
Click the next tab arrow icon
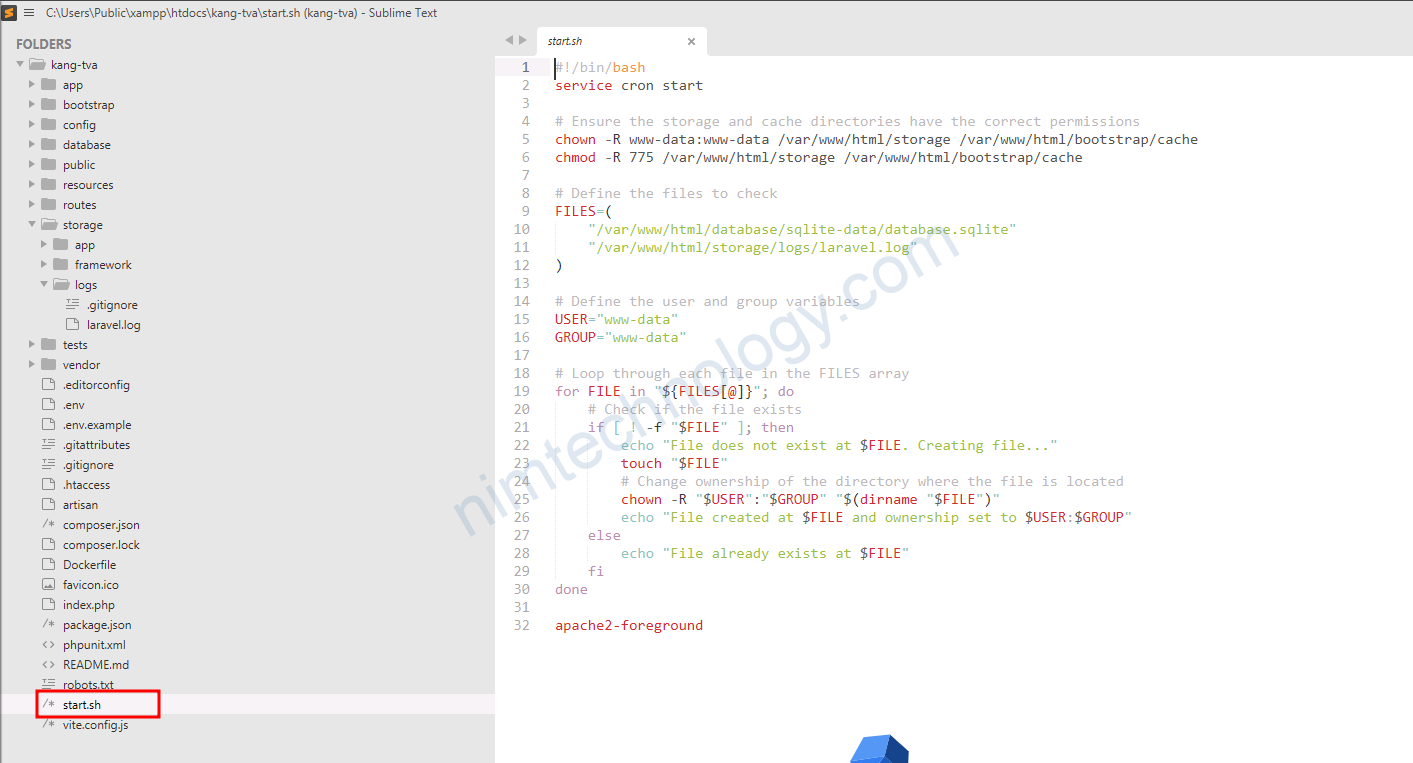[x=523, y=40]
